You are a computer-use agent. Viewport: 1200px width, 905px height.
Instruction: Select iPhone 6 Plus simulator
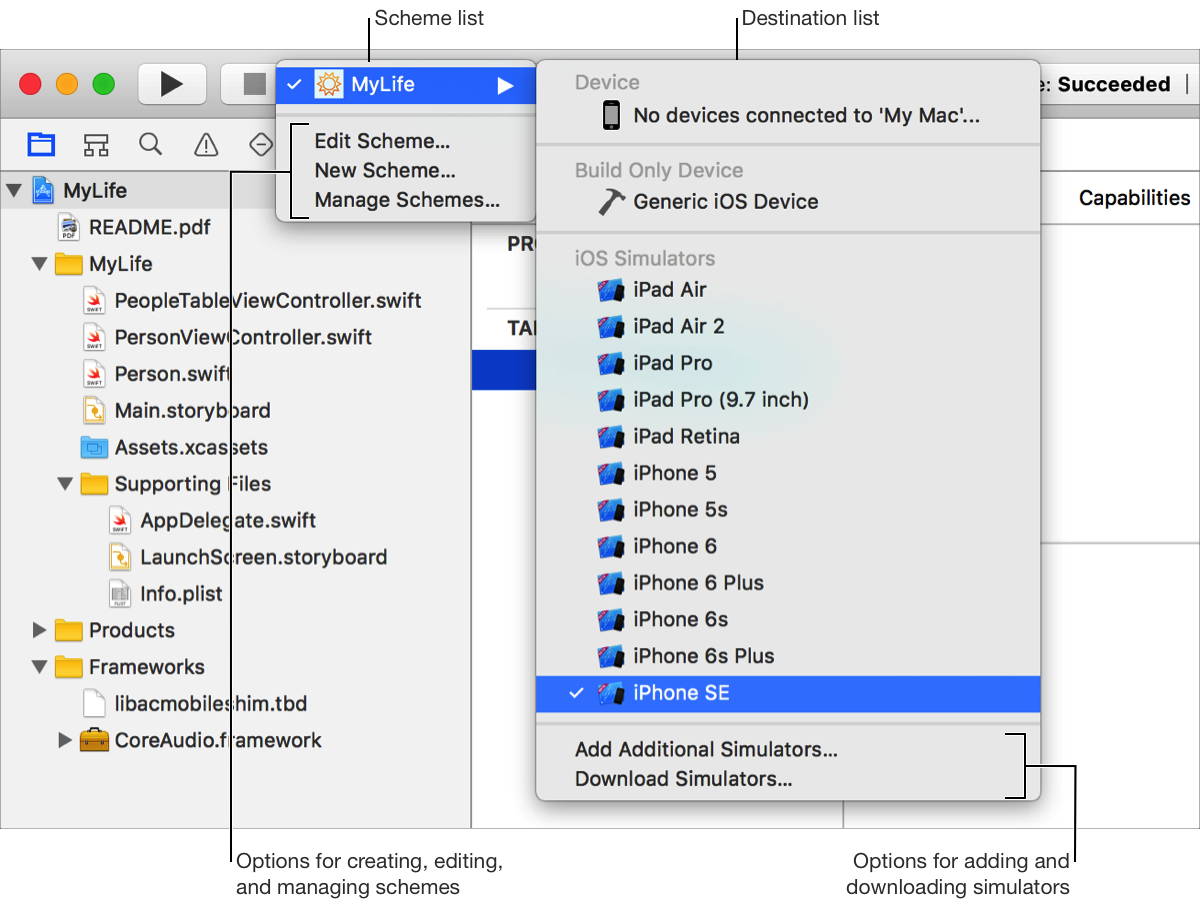click(788, 583)
